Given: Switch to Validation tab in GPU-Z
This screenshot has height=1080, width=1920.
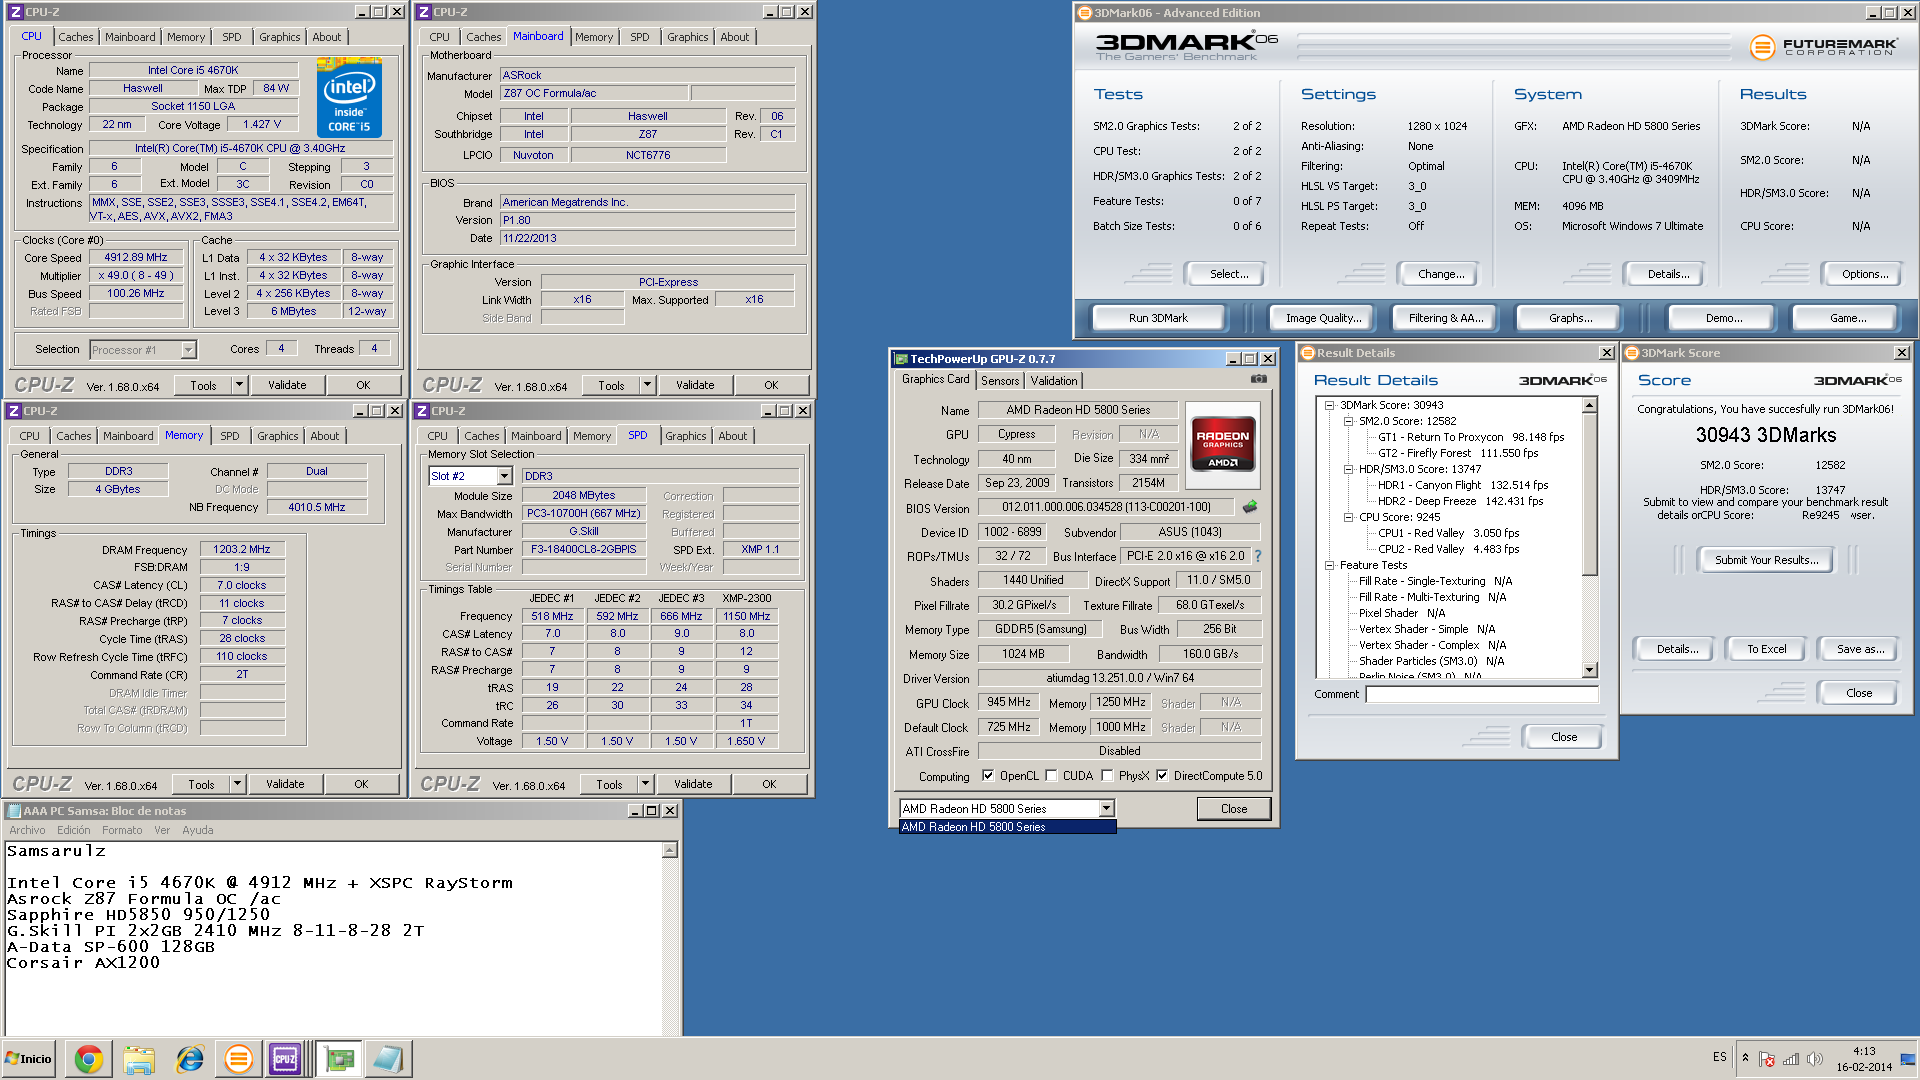Looking at the screenshot, I should [1053, 381].
